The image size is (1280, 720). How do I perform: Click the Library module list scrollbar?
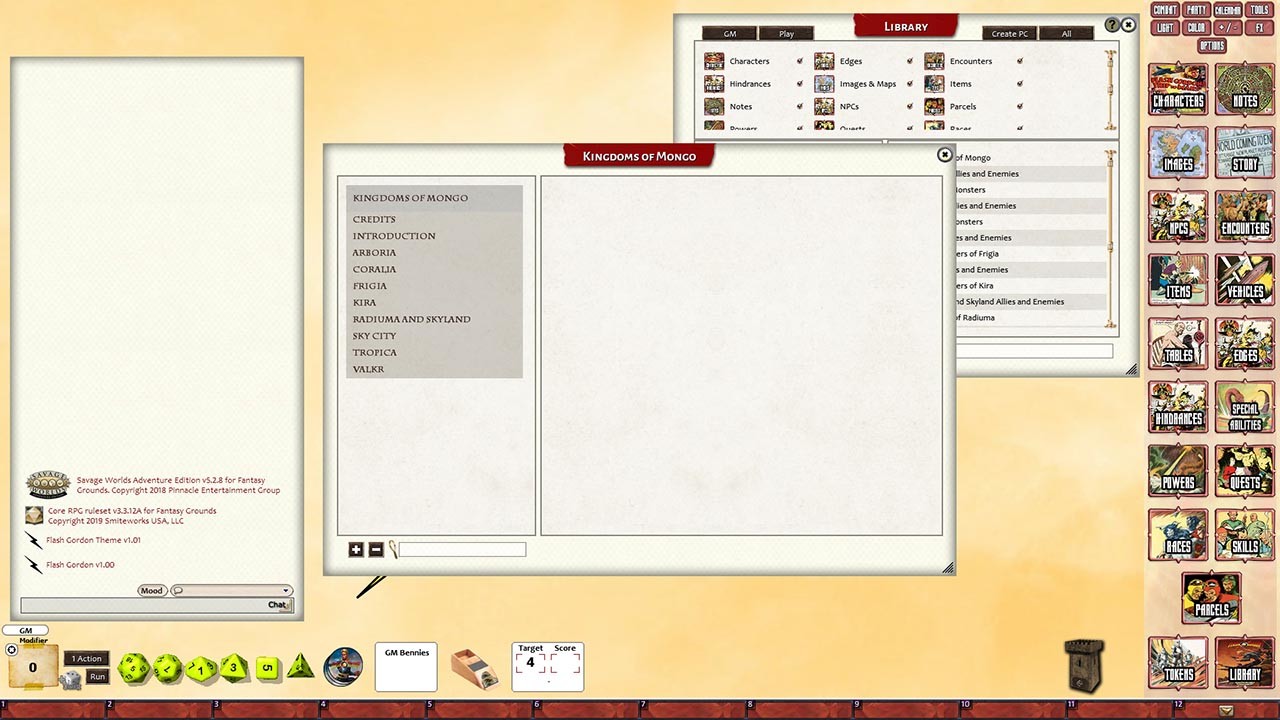pyautogui.click(x=1110, y=238)
